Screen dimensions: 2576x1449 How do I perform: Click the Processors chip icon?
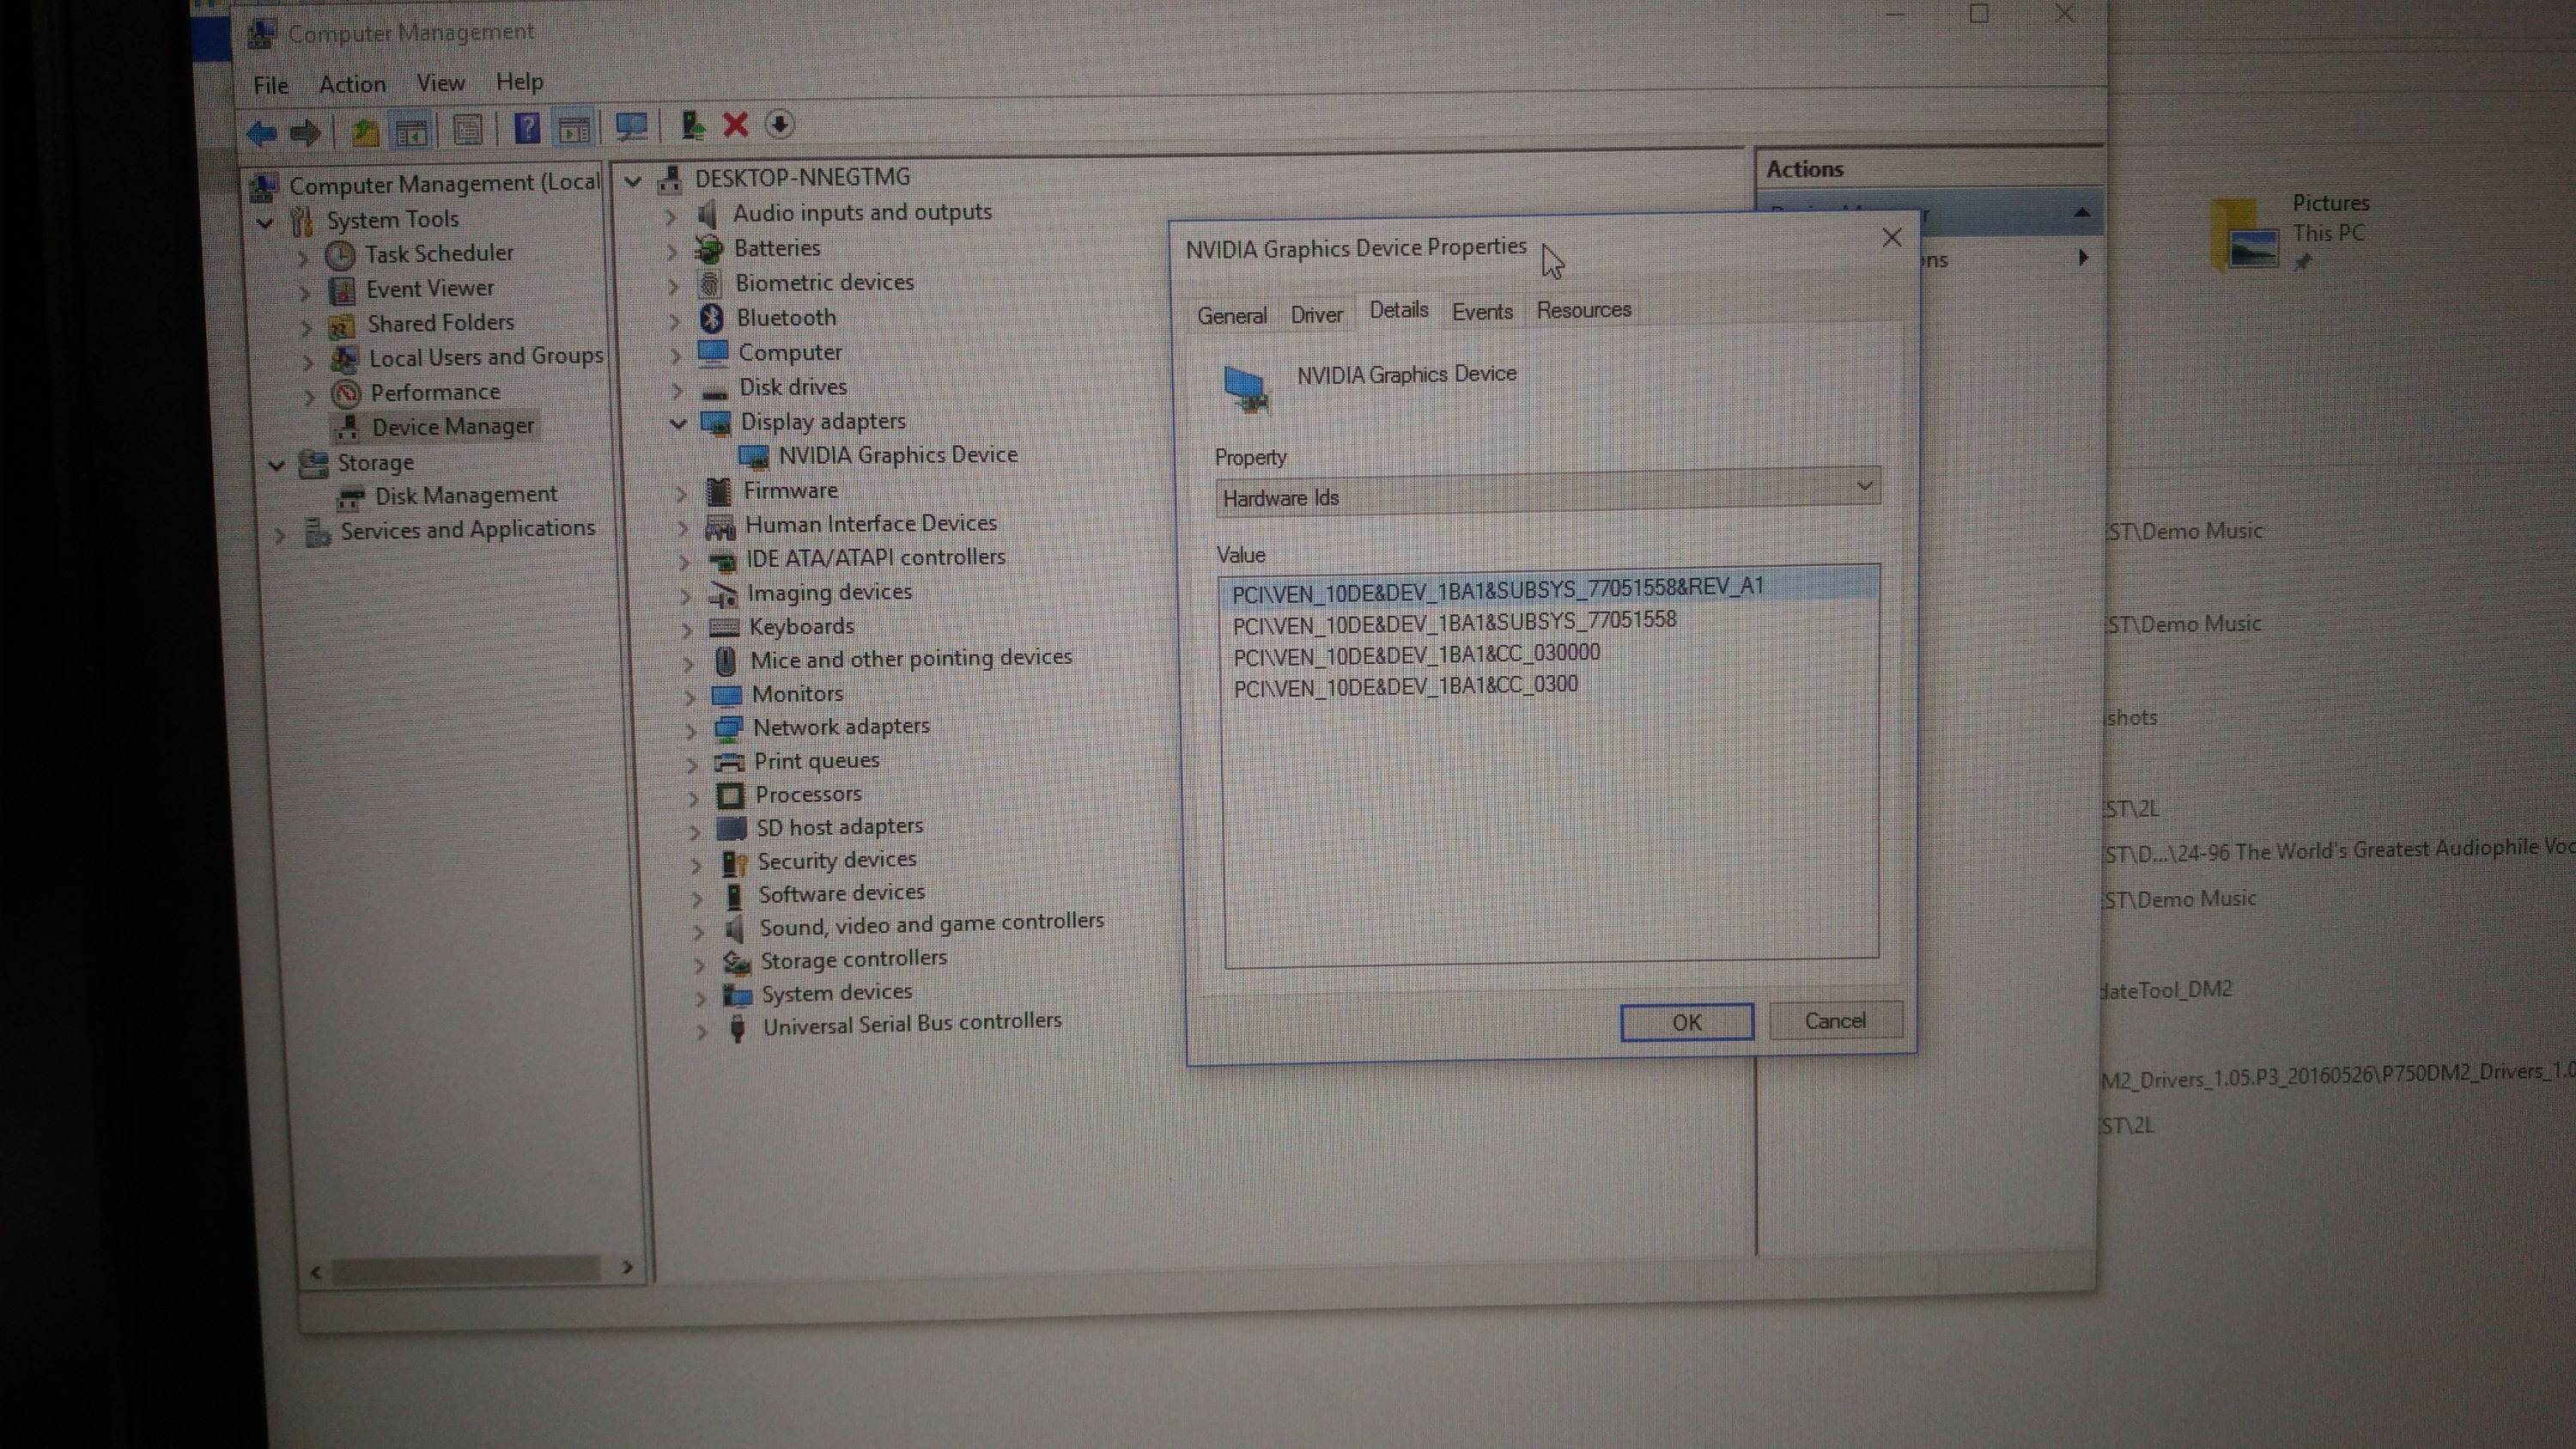(x=731, y=796)
